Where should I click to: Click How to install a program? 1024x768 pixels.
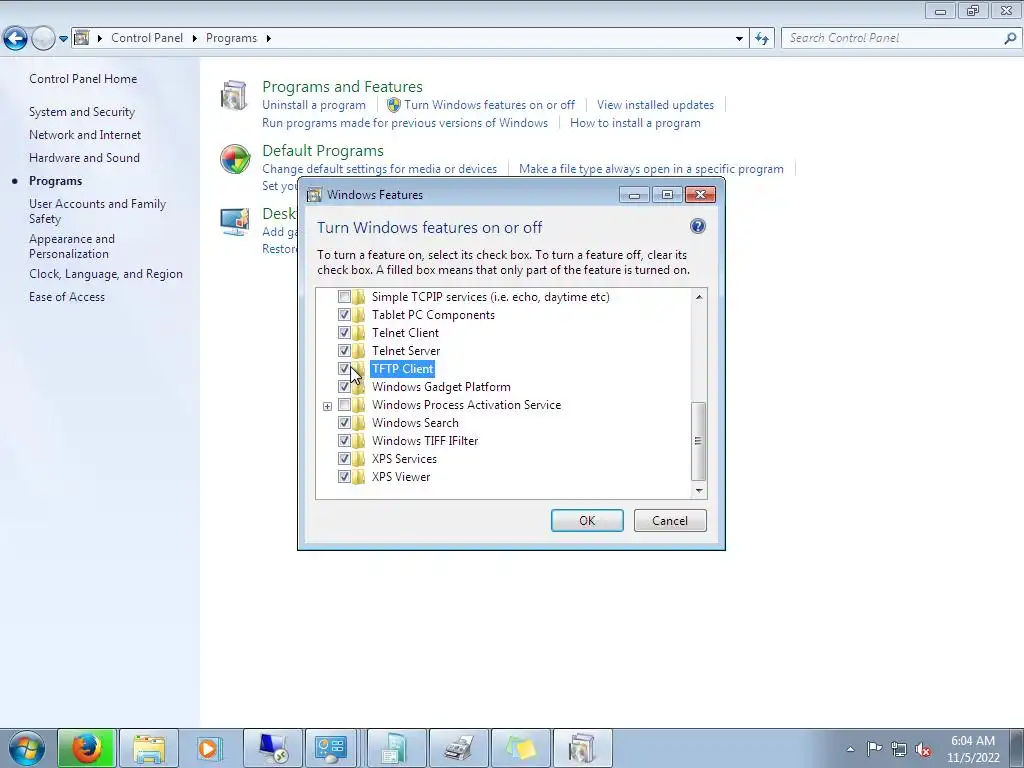point(635,123)
